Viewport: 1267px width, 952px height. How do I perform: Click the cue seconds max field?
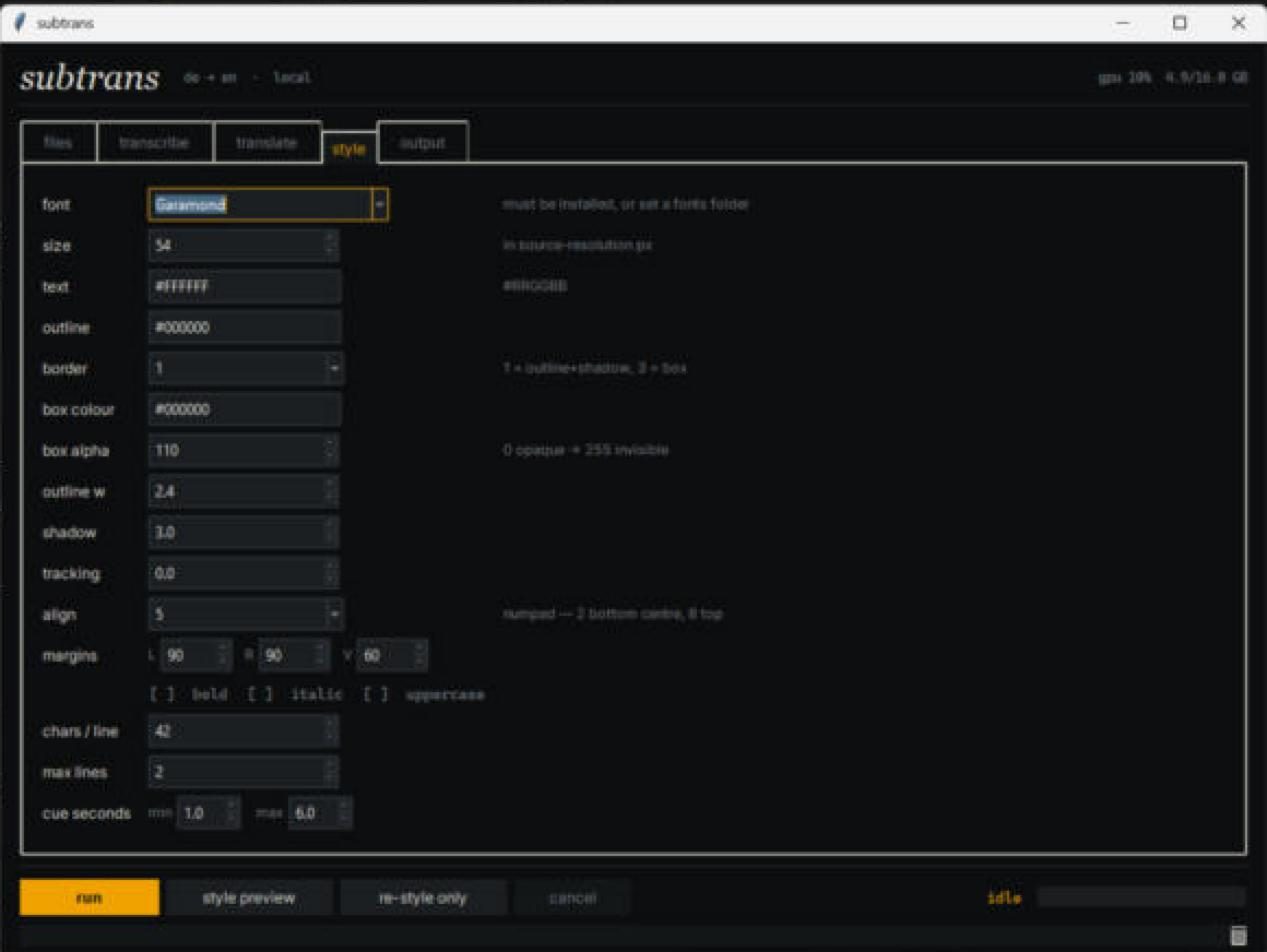[x=320, y=813]
